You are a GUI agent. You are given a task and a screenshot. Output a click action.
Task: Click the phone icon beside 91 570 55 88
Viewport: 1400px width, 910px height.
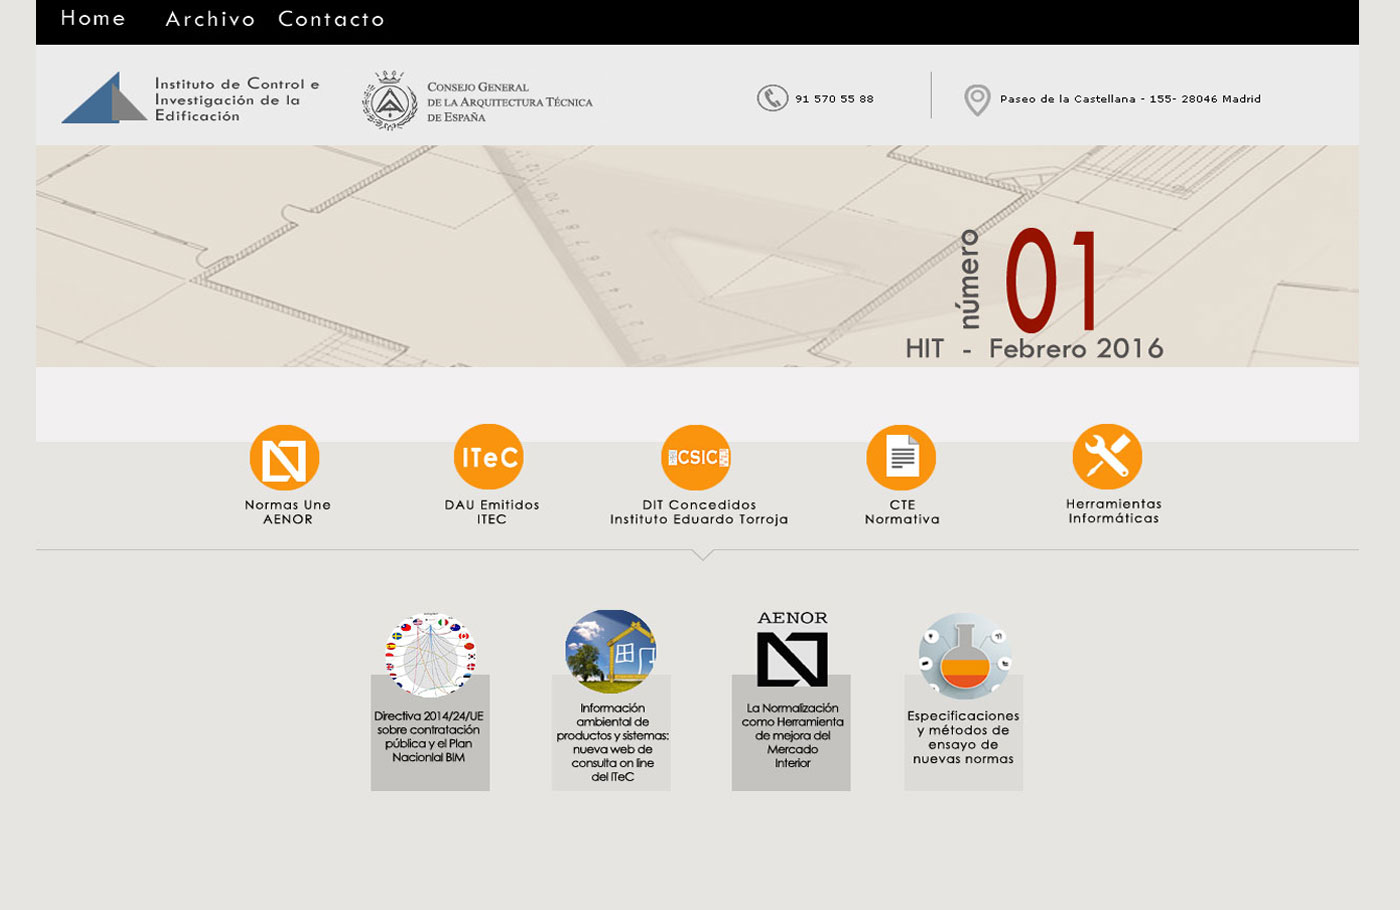point(772,98)
